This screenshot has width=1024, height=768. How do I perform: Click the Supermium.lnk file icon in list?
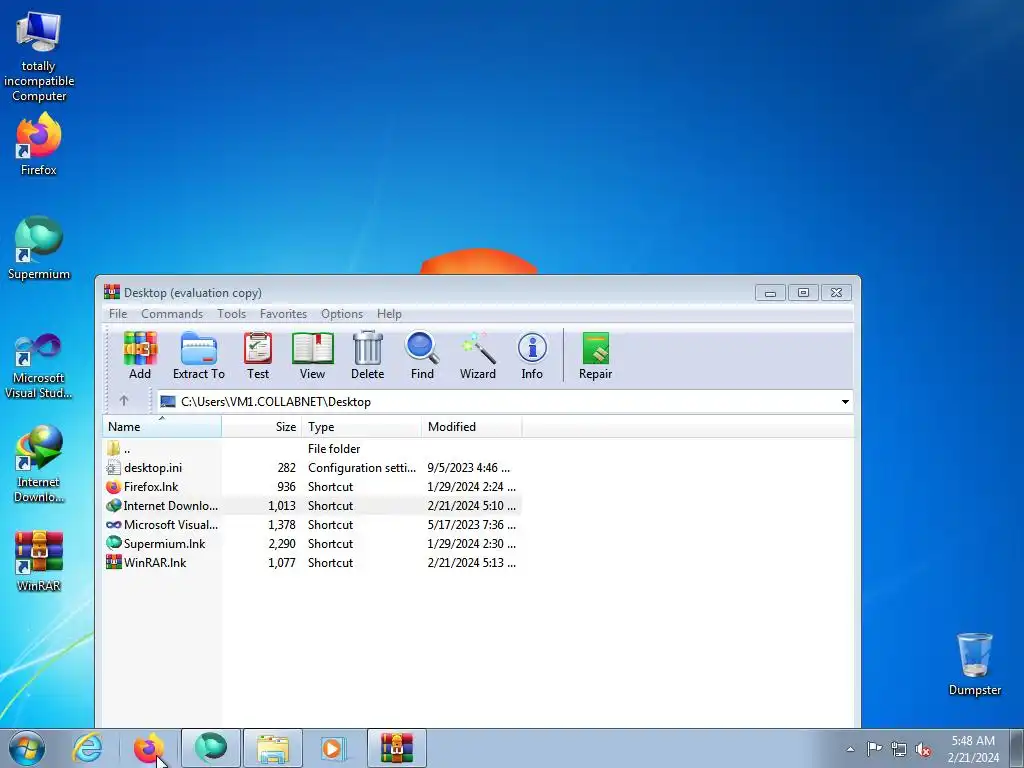click(x=114, y=543)
